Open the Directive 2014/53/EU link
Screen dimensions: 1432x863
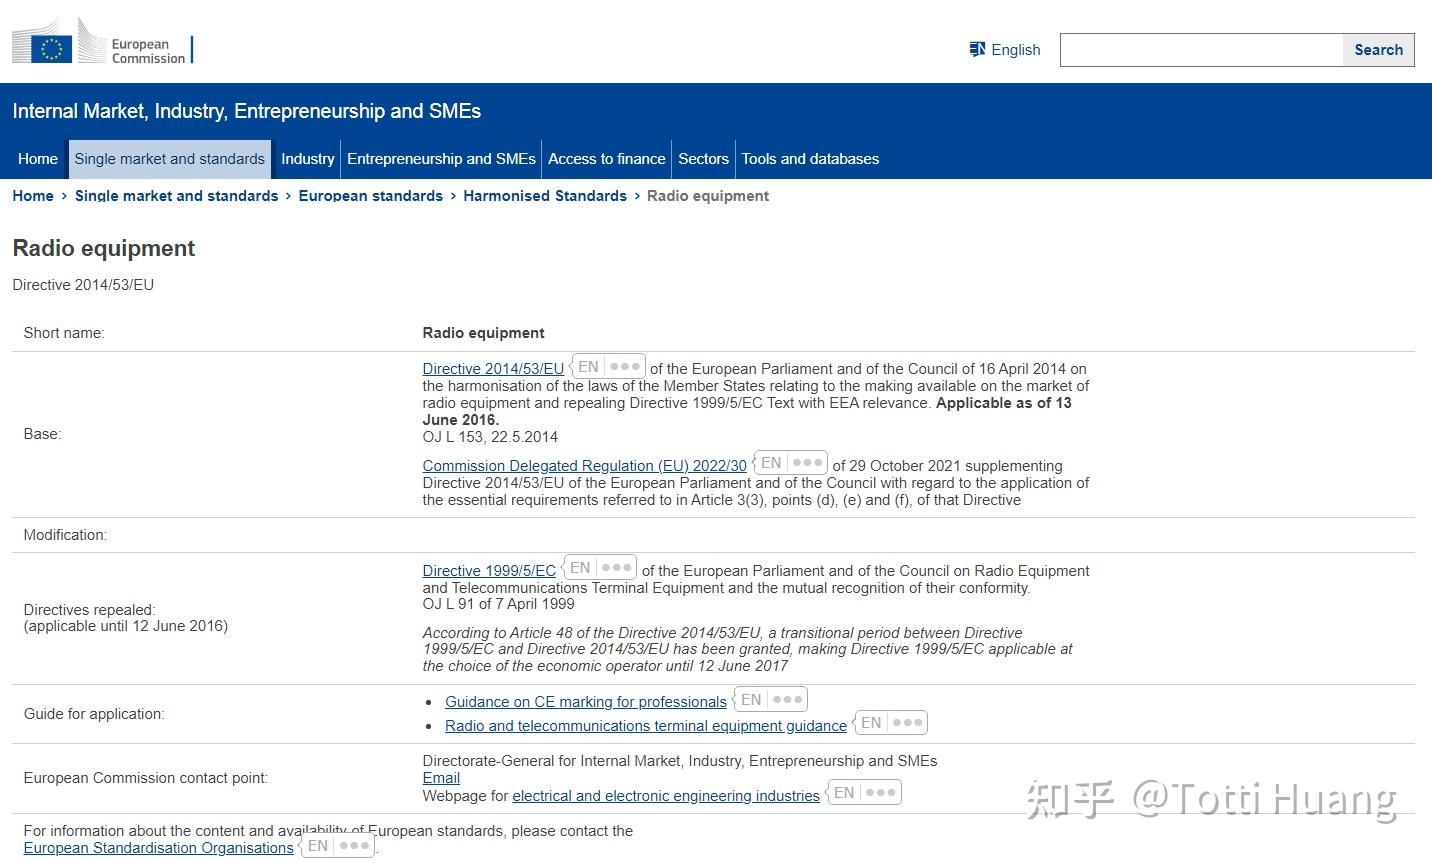tap(493, 369)
